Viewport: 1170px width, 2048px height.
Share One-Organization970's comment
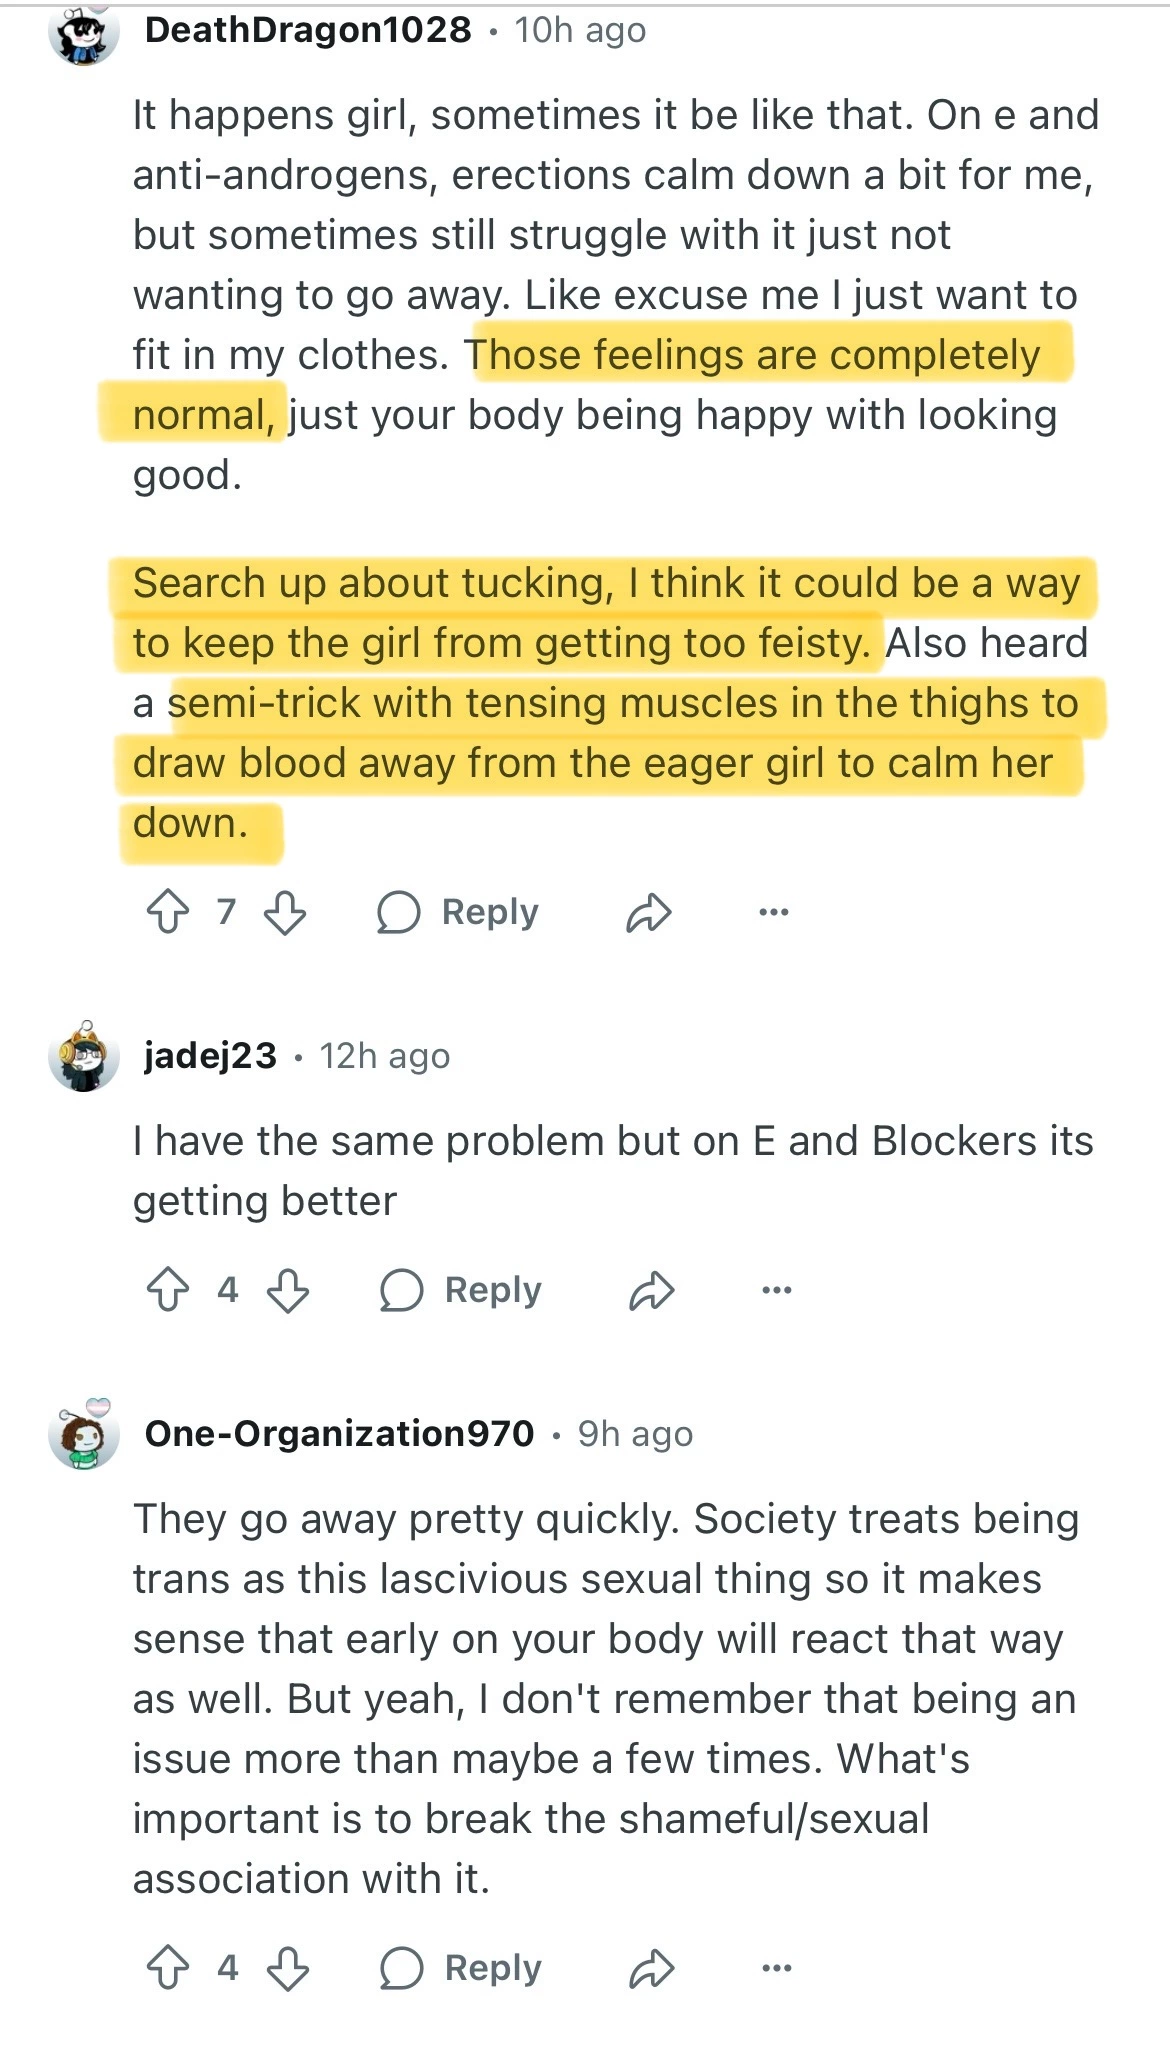click(651, 1968)
